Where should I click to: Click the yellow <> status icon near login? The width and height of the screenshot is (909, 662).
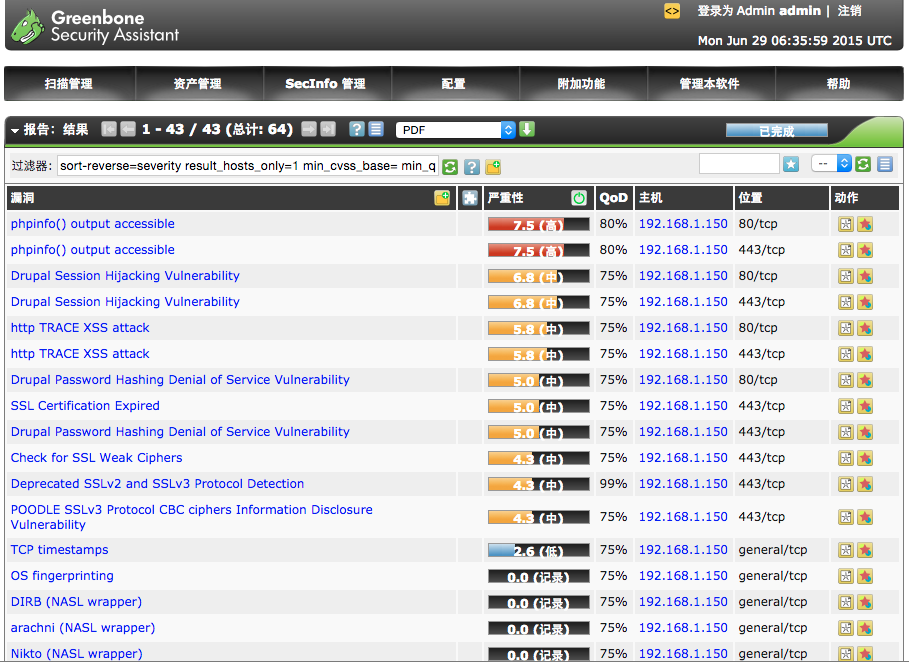coord(672,11)
